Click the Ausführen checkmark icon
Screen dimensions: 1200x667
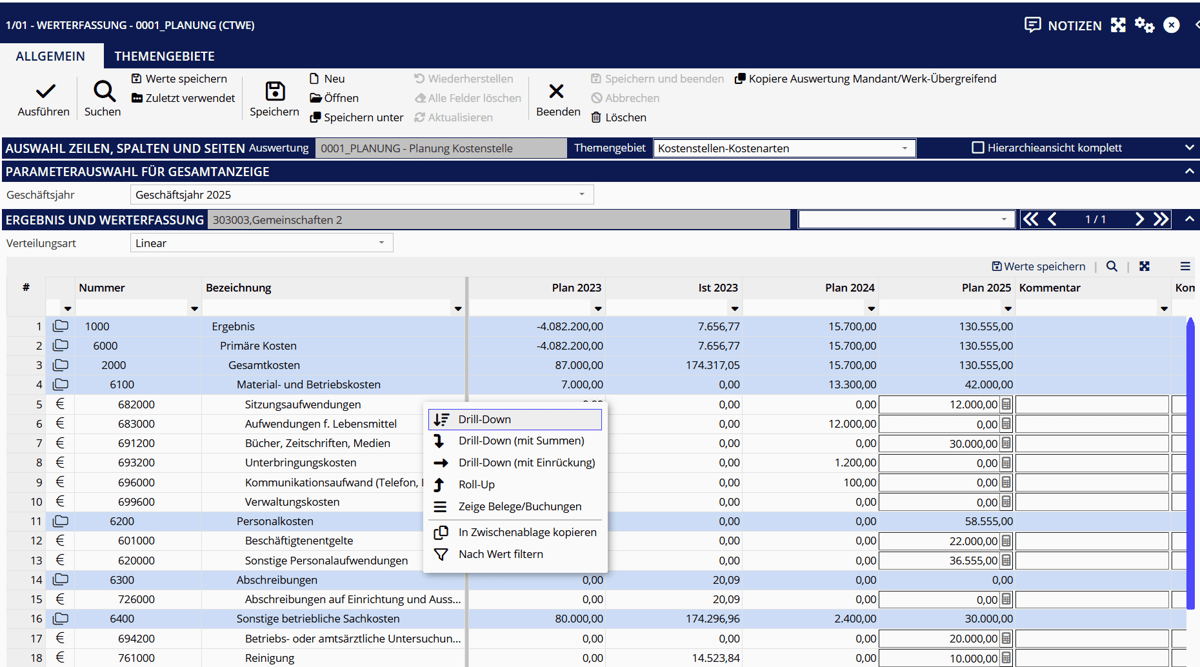point(44,92)
